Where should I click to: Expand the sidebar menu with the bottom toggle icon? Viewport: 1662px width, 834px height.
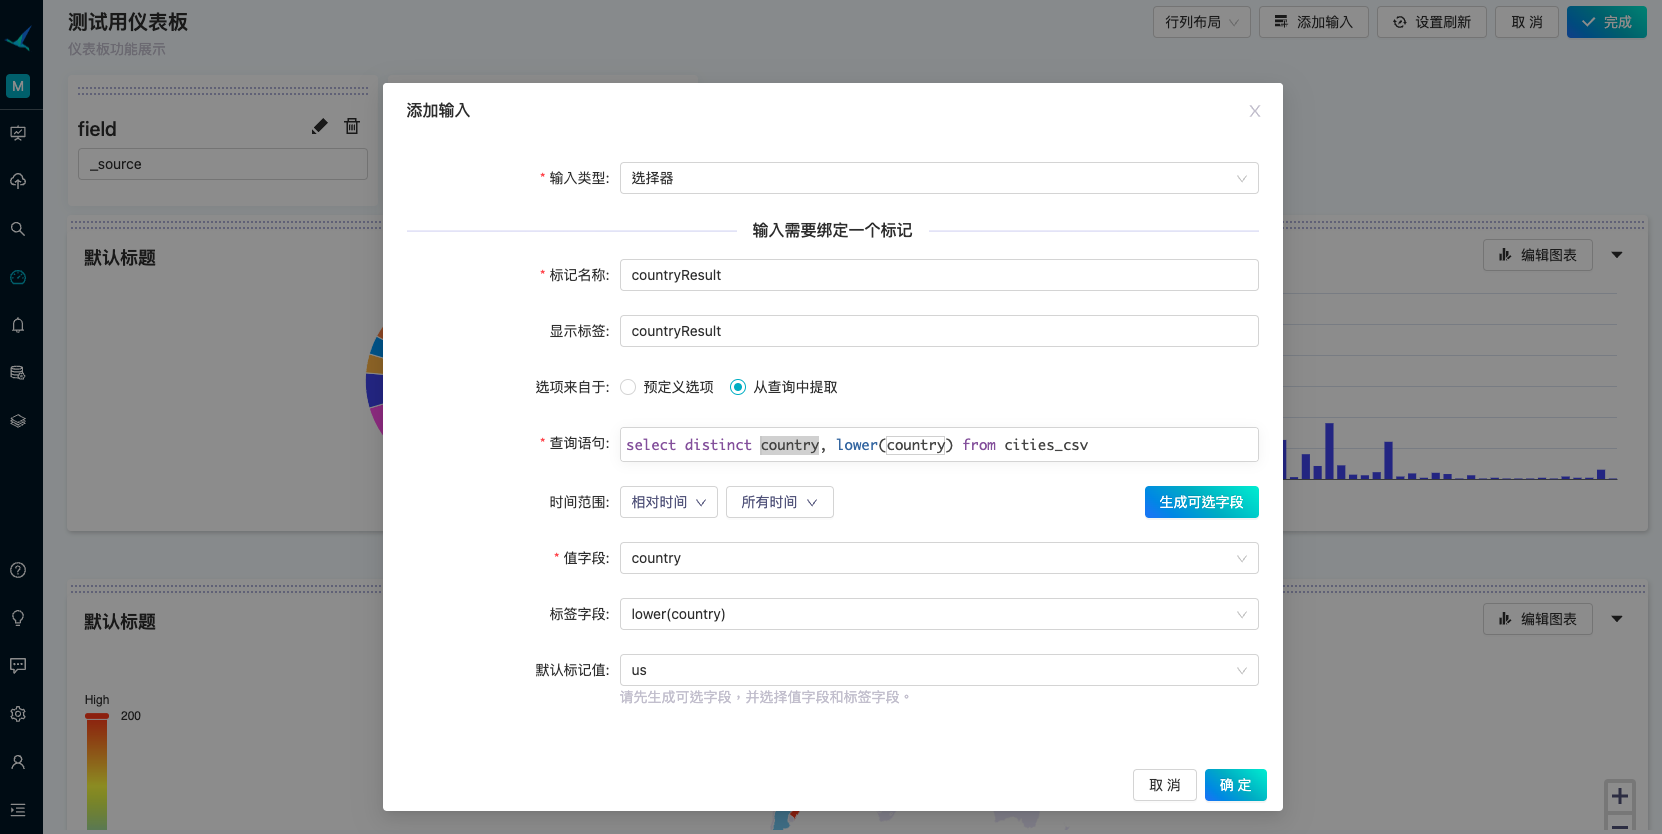point(18,810)
